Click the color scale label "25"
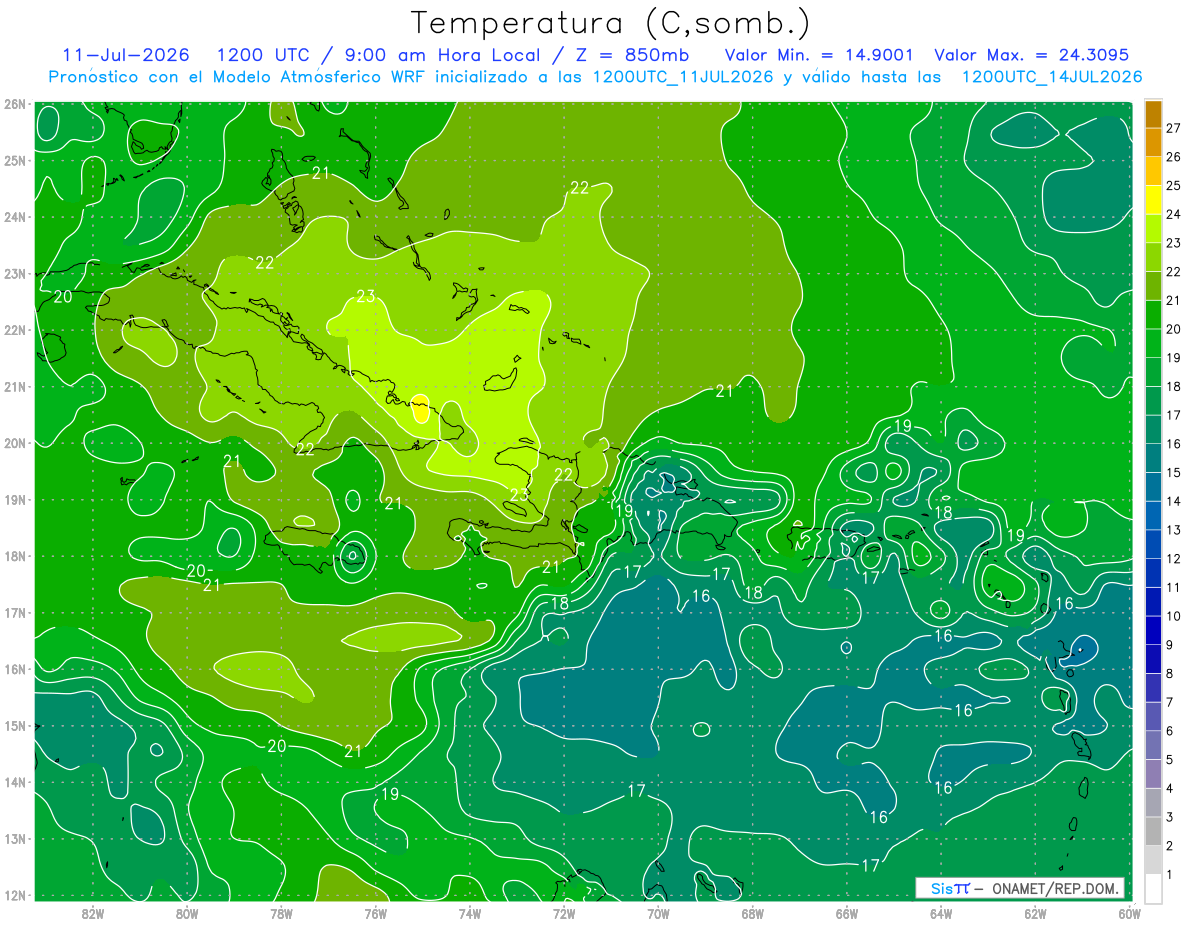The height and width of the screenshot is (927, 1200). pos(1173,186)
